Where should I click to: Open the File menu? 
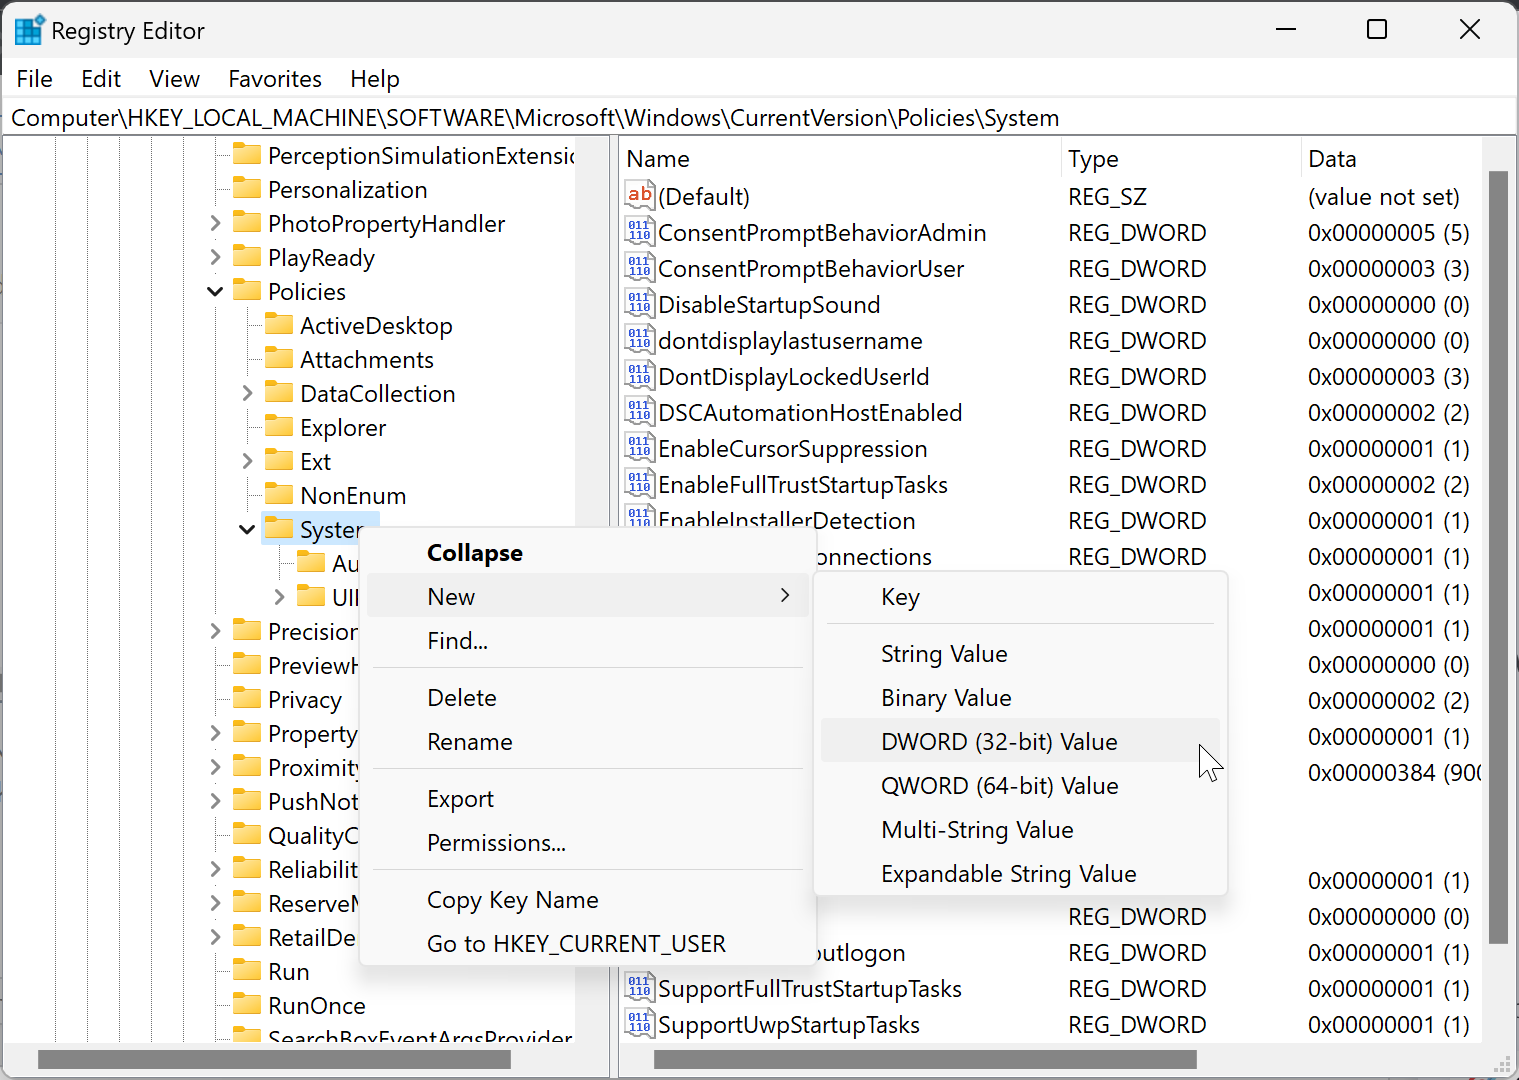coord(35,79)
